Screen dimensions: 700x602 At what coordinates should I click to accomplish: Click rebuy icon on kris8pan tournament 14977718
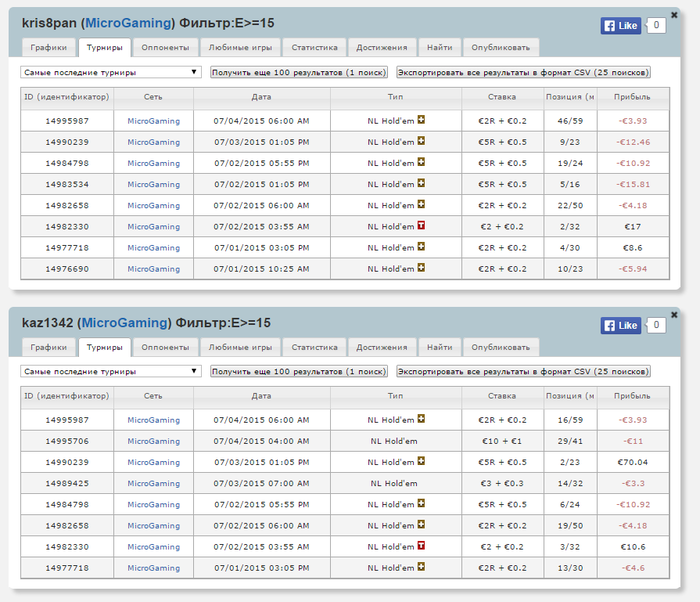(x=421, y=247)
